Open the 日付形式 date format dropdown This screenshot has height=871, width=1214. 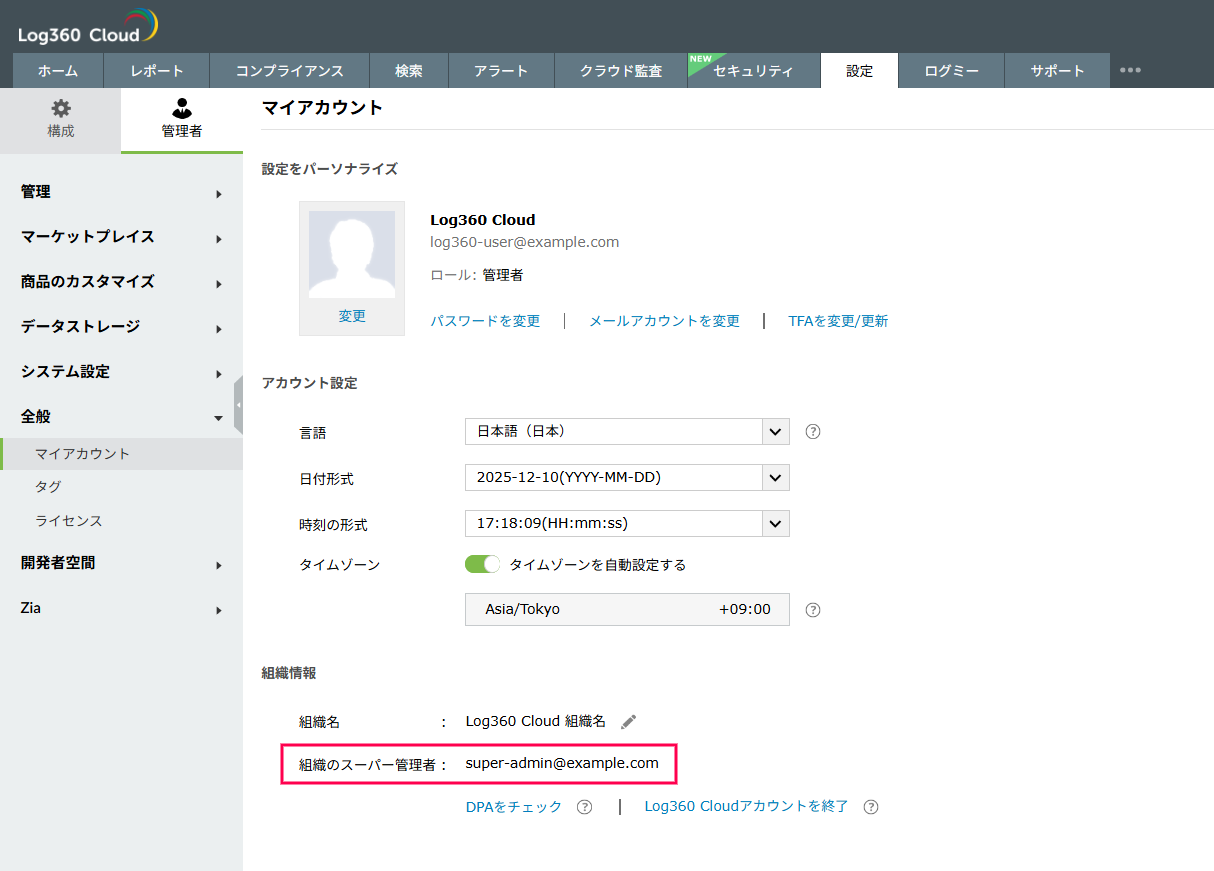627,478
